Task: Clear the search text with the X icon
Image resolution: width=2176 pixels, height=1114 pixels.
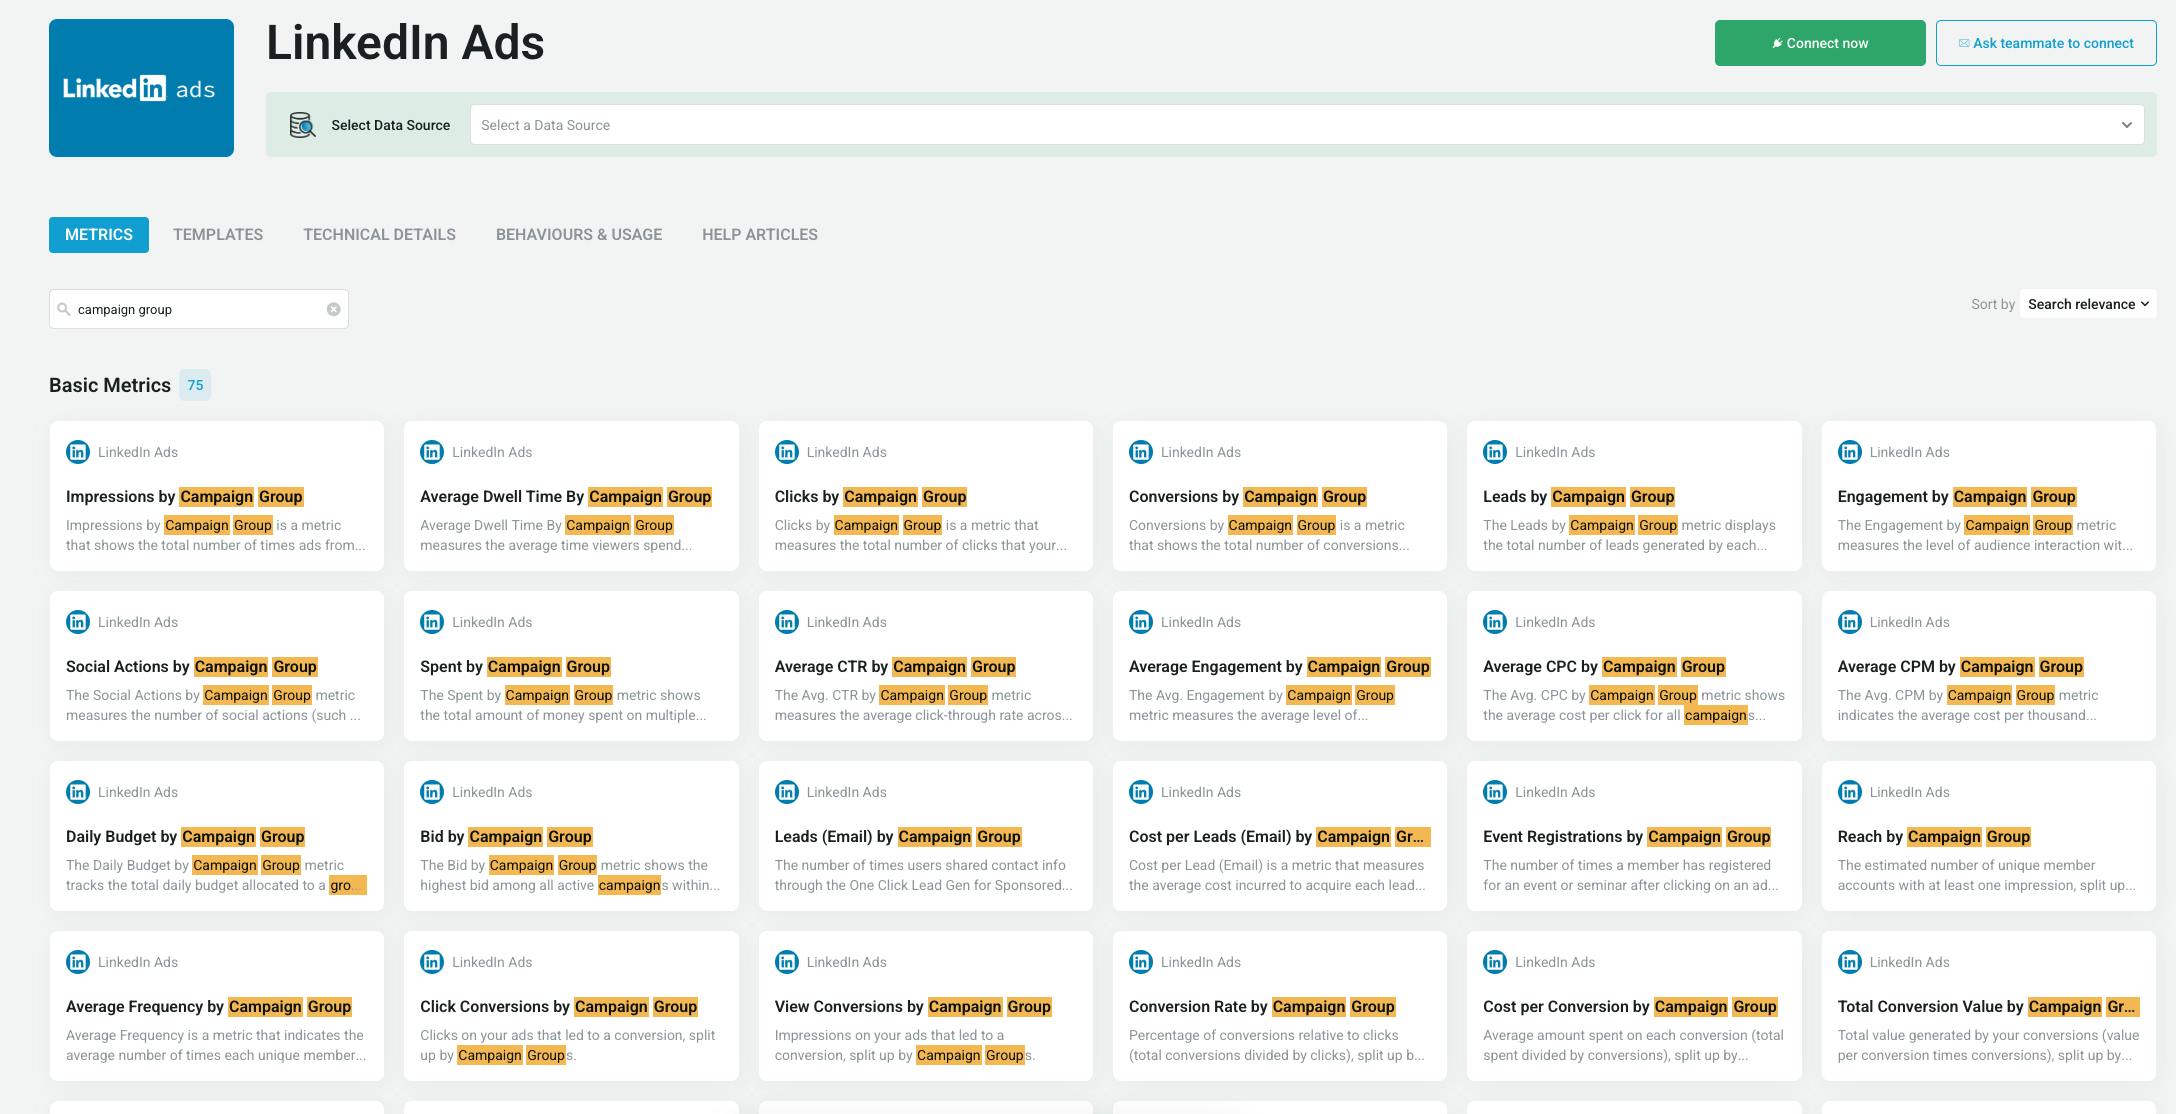Action: (334, 309)
